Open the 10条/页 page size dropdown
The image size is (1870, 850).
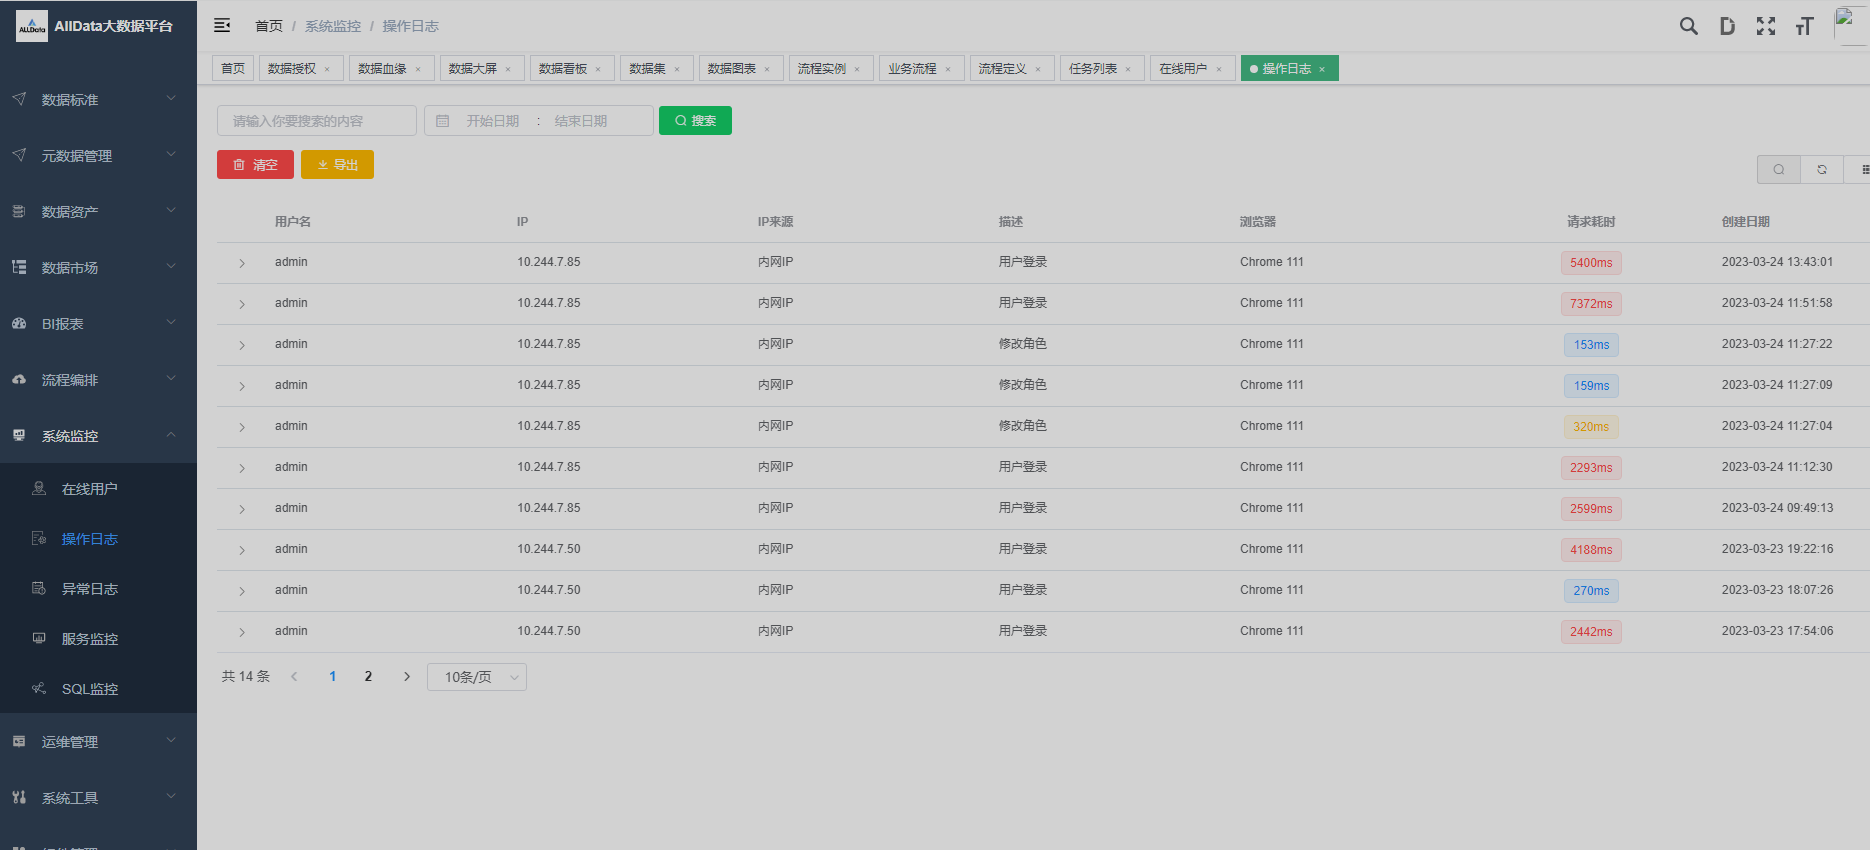pyautogui.click(x=477, y=677)
